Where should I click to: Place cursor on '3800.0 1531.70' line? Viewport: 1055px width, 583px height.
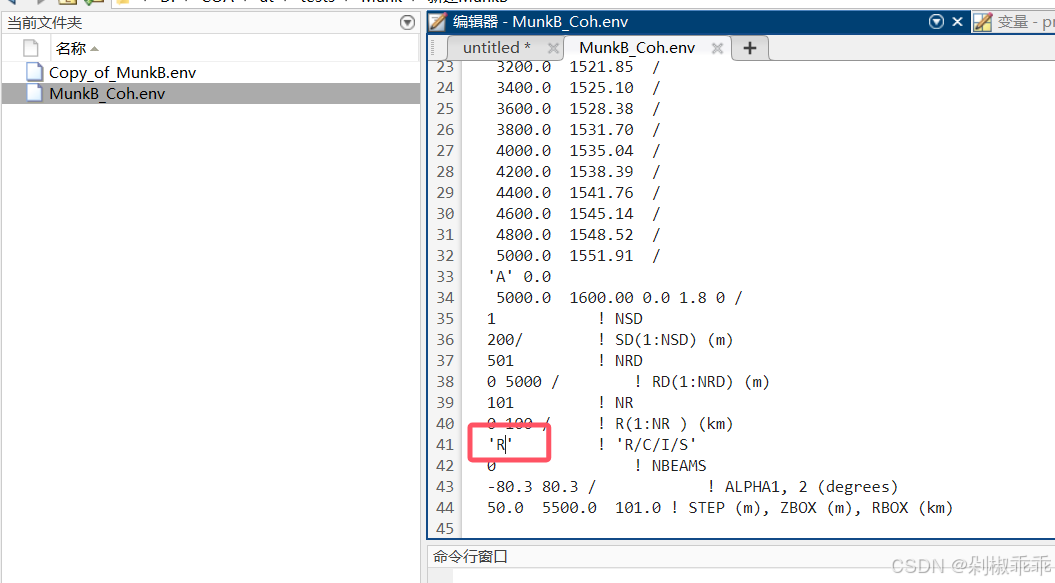pyautogui.click(x=578, y=129)
